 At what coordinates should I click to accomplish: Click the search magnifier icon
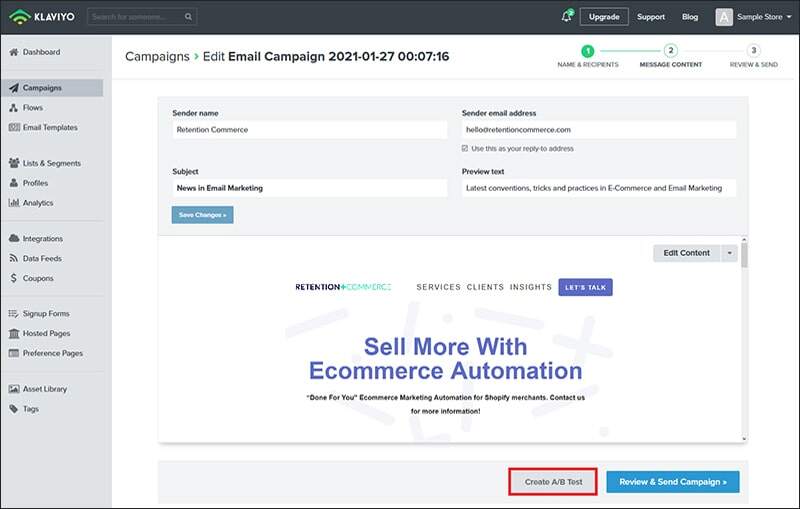pos(189,17)
